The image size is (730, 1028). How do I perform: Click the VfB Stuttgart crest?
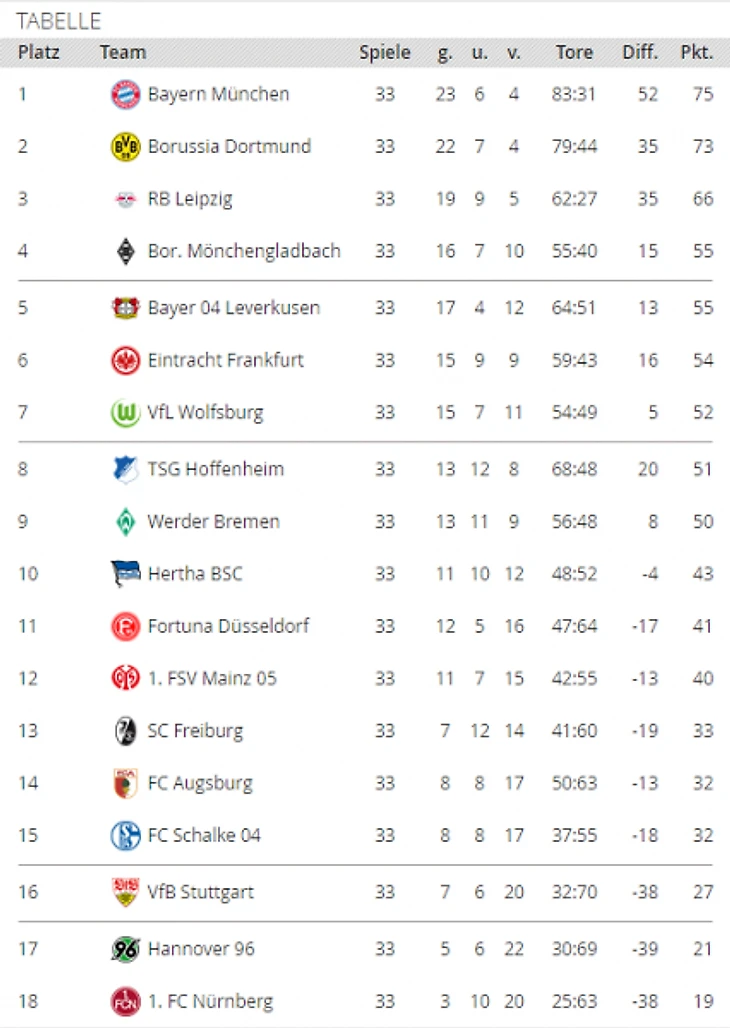pyautogui.click(x=125, y=892)
